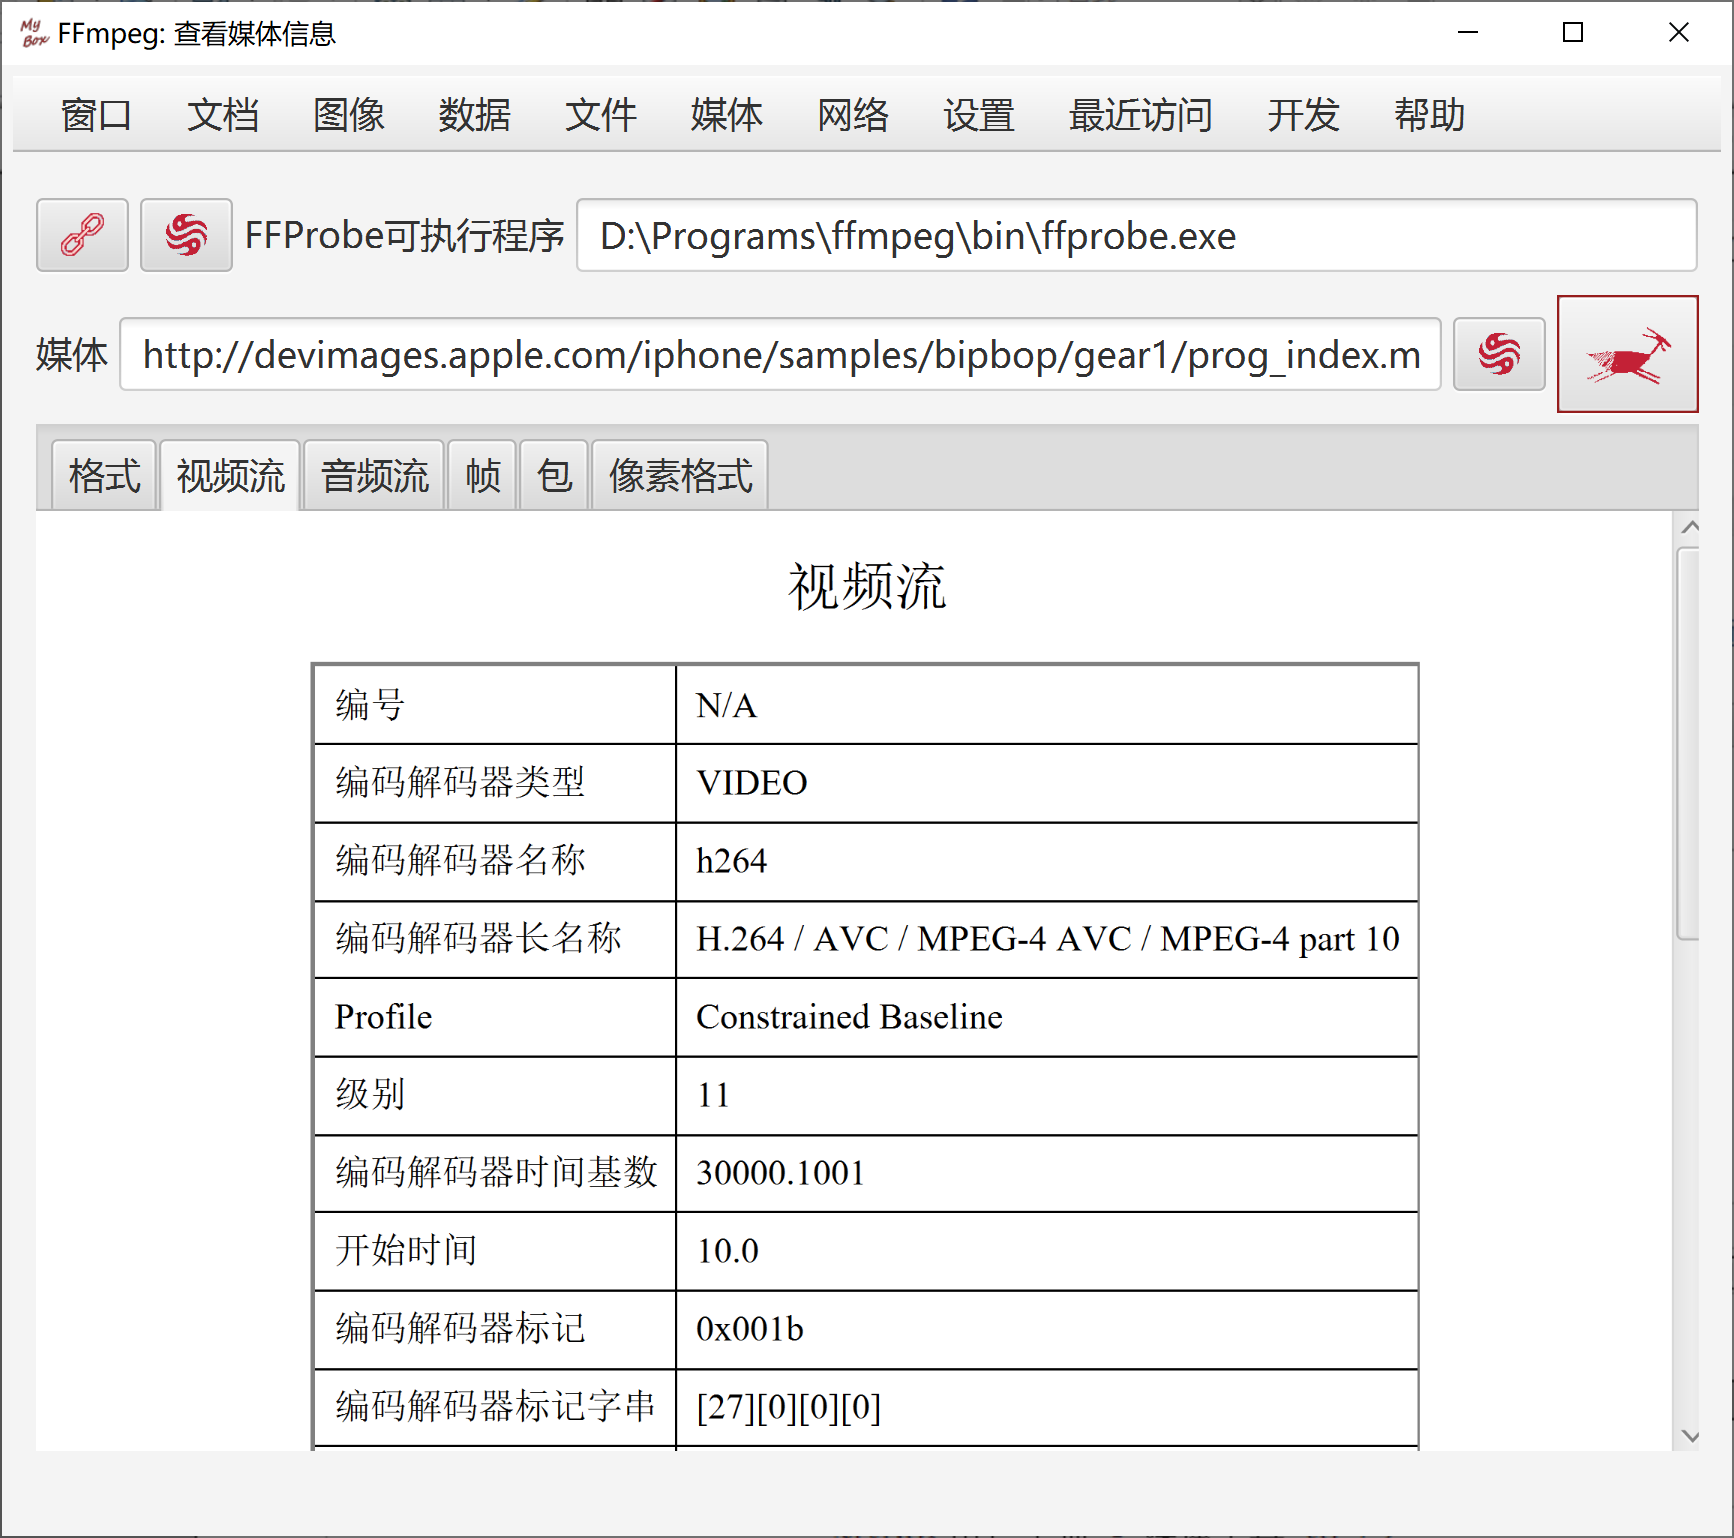The image size is (1734, 1538).
Task: Open the 帧 tab
Action: click(482, 475)
